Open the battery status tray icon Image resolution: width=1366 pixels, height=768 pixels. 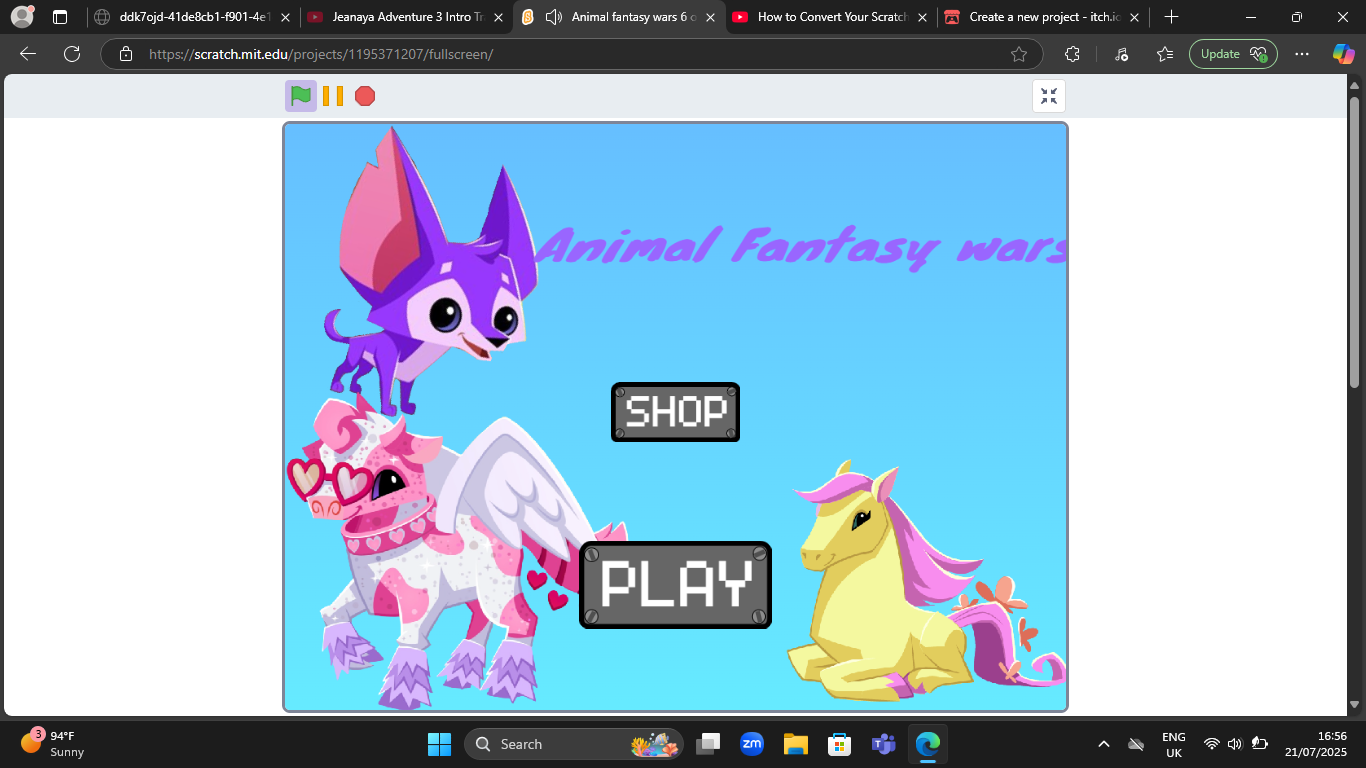click(1259, 744)
